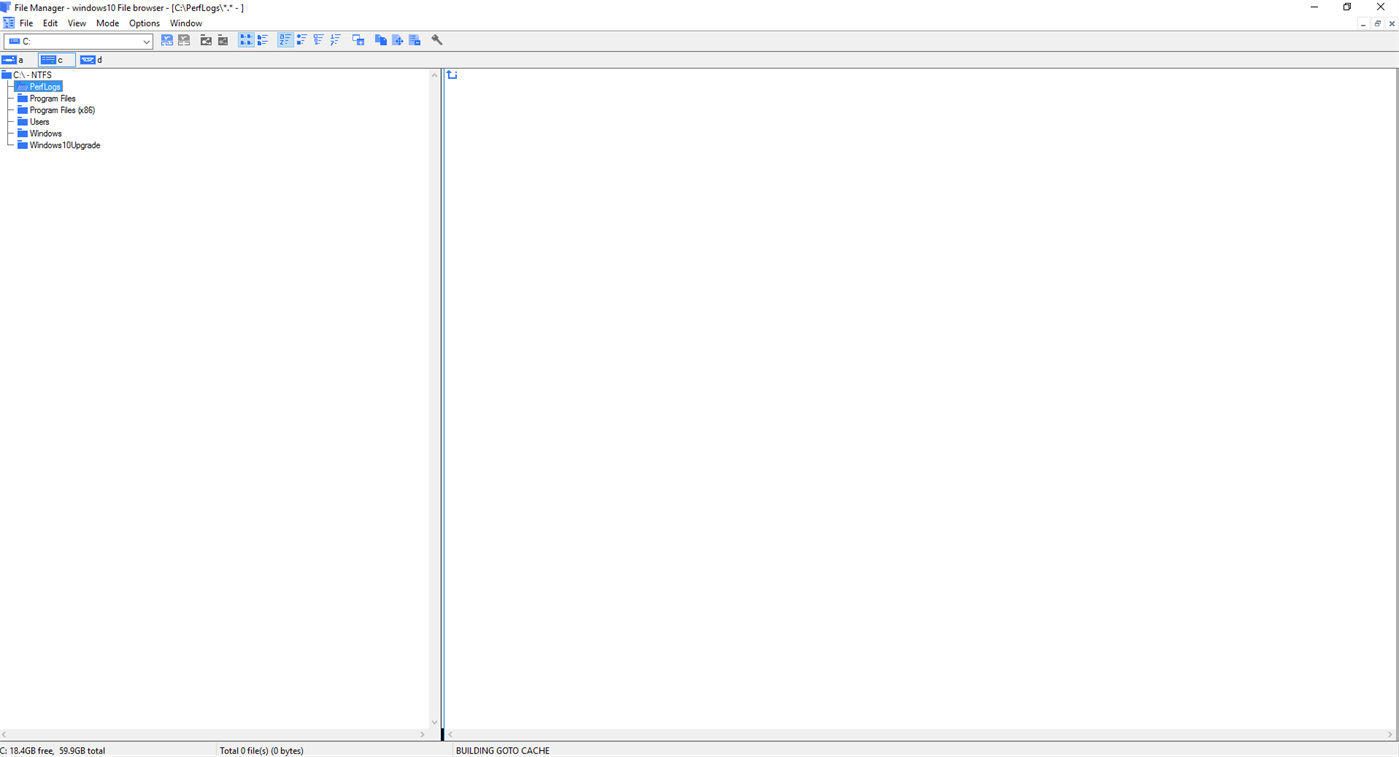Click the child window system menu icon
This screenshot has height=757, width=1399.
(9, 23)
